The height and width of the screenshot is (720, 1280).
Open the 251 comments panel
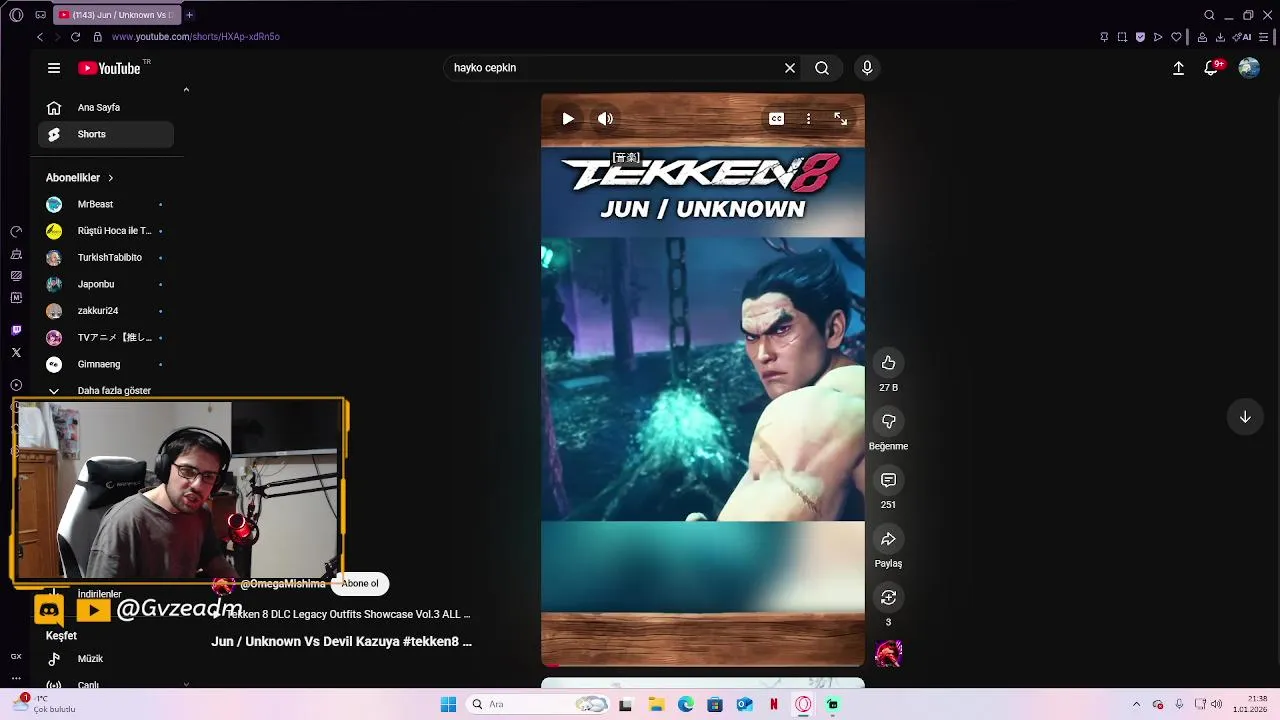888,480
